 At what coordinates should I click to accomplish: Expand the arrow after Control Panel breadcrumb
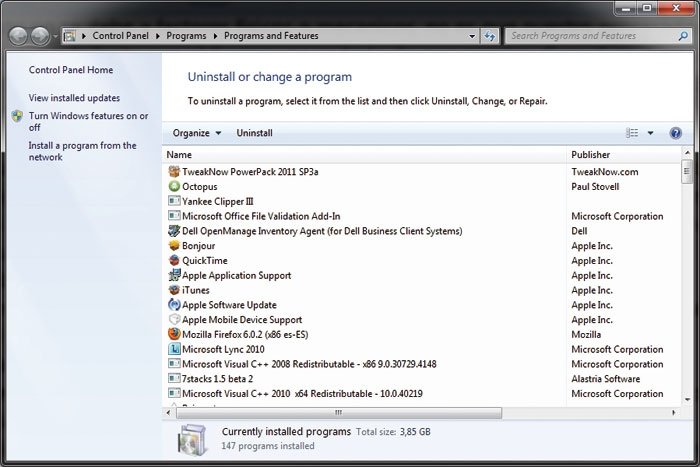click(x=158, y=36)
